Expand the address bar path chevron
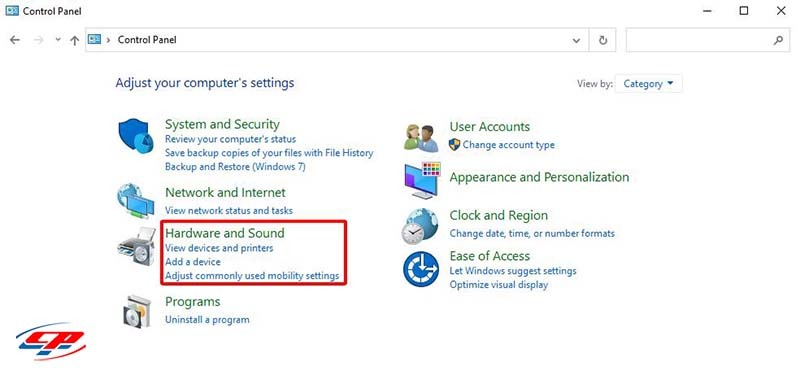 [108, 40]
